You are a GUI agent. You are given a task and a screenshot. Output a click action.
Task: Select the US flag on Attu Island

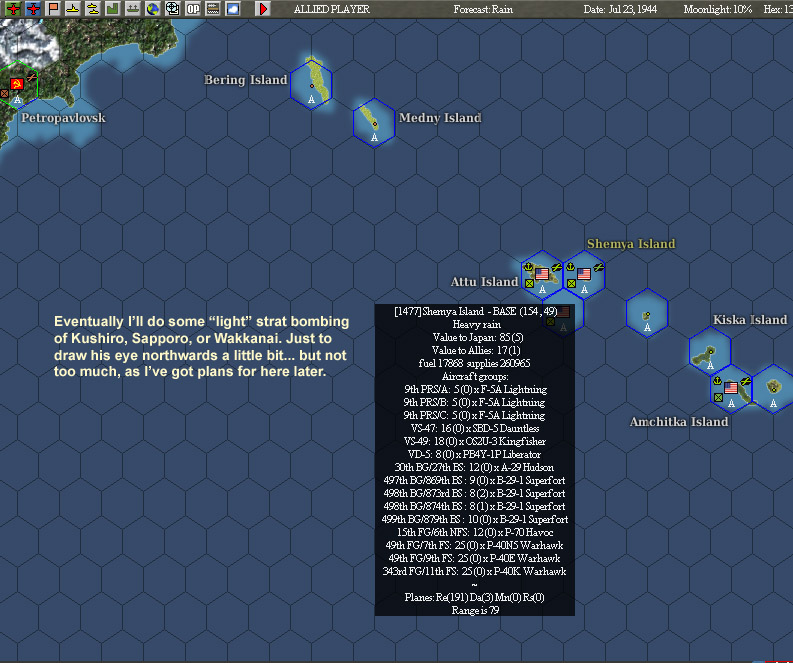pos(542,274)
